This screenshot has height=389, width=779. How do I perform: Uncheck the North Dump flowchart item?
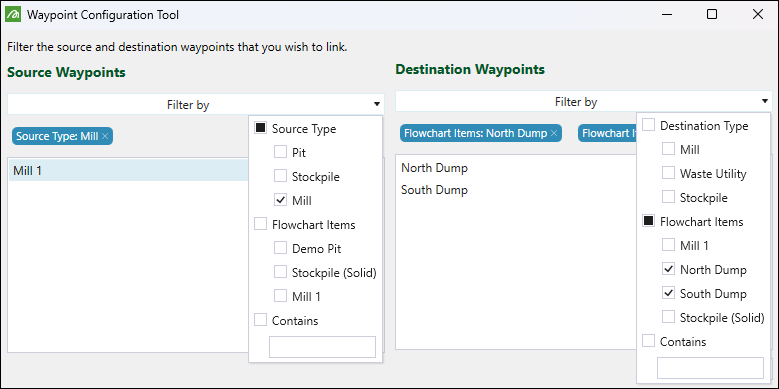(x=669, y=269)
